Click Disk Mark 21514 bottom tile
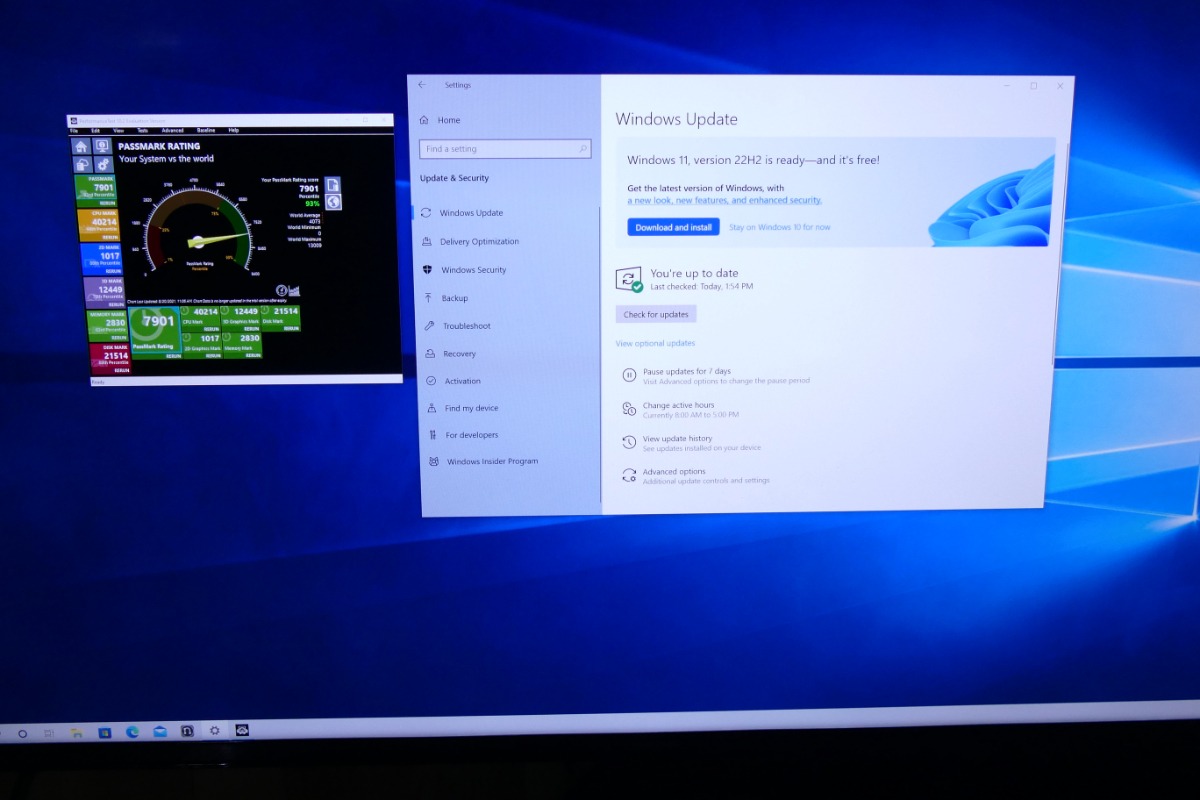The image size is (1200, 800). pyautogui.click(x=281, y=319)
